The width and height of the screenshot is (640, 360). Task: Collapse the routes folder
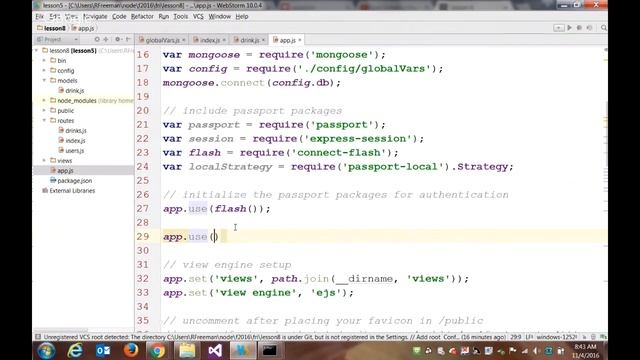[x=44, y=120]
